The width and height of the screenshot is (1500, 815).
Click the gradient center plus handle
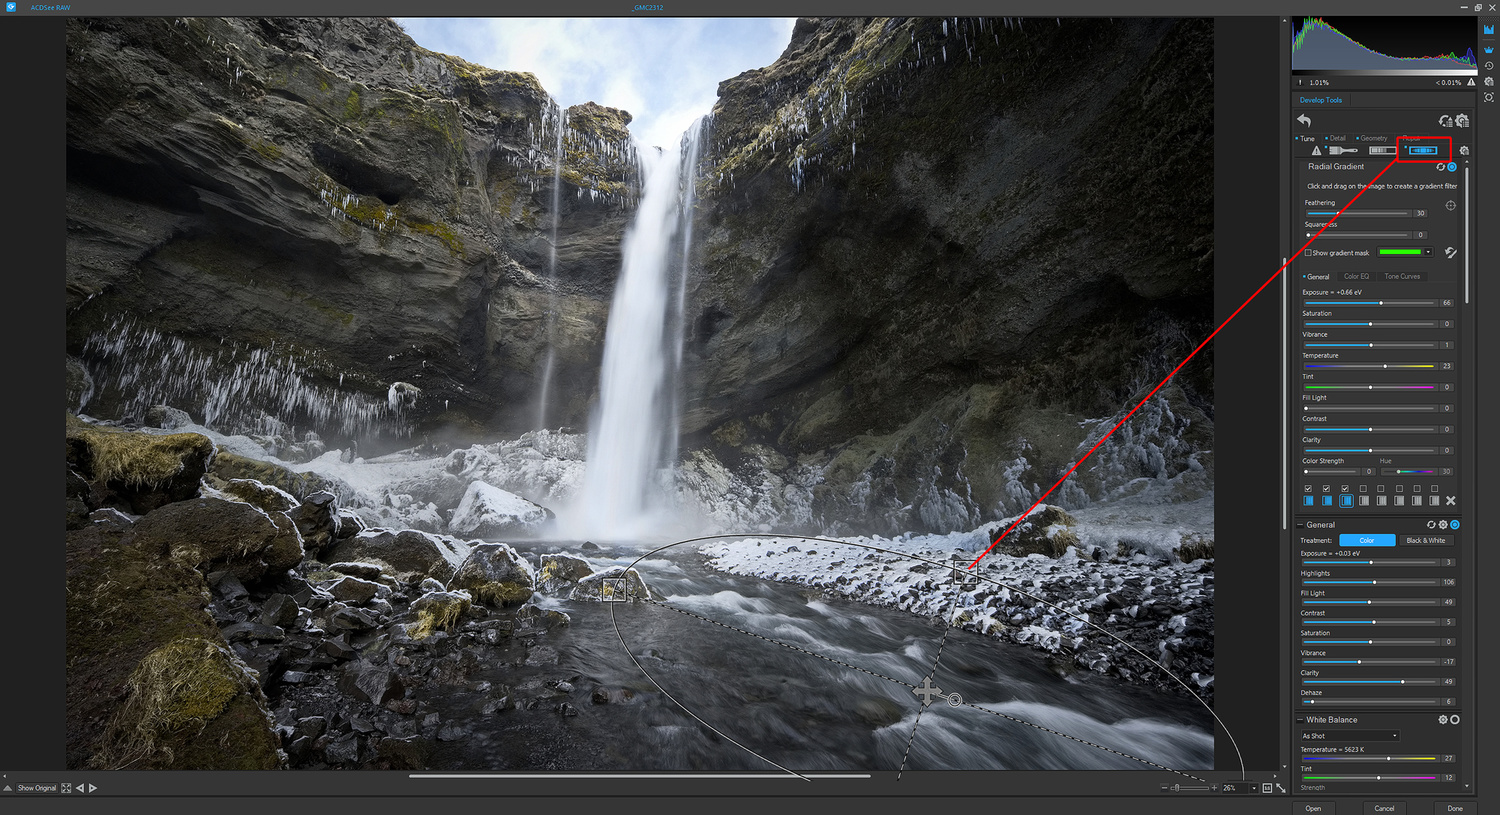click(927, 691)
